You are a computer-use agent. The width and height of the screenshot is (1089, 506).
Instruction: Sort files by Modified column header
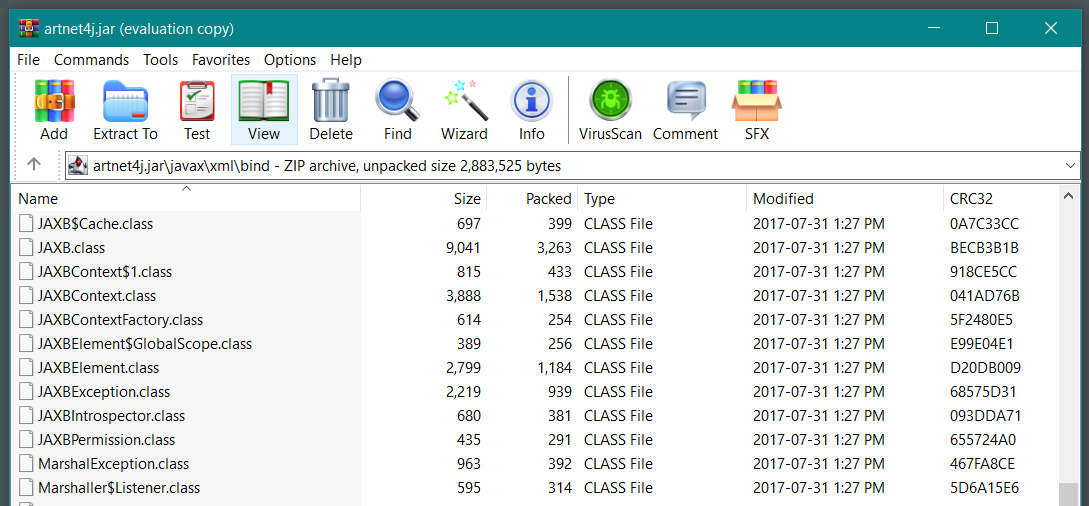(x=845, y=199)
